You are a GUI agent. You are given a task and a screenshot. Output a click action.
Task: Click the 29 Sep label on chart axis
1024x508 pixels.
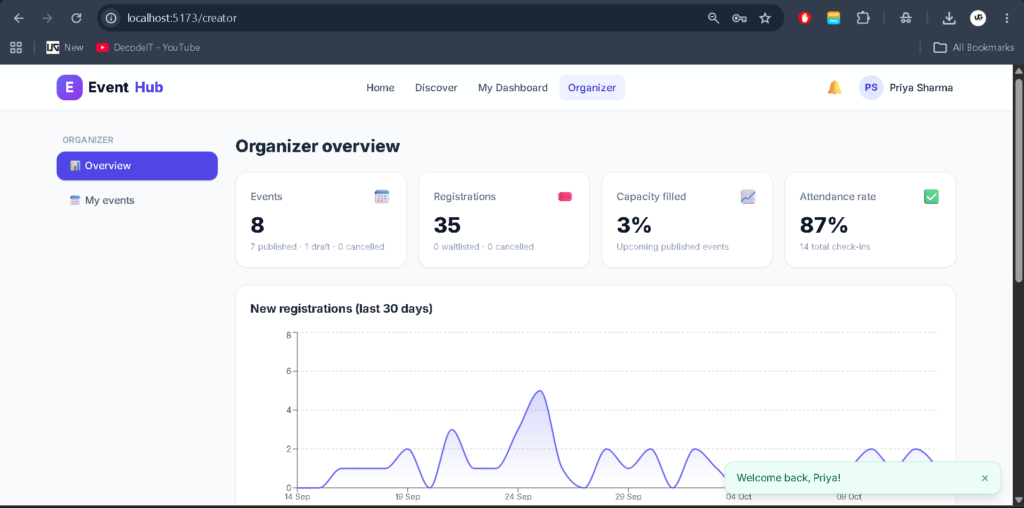628,496
